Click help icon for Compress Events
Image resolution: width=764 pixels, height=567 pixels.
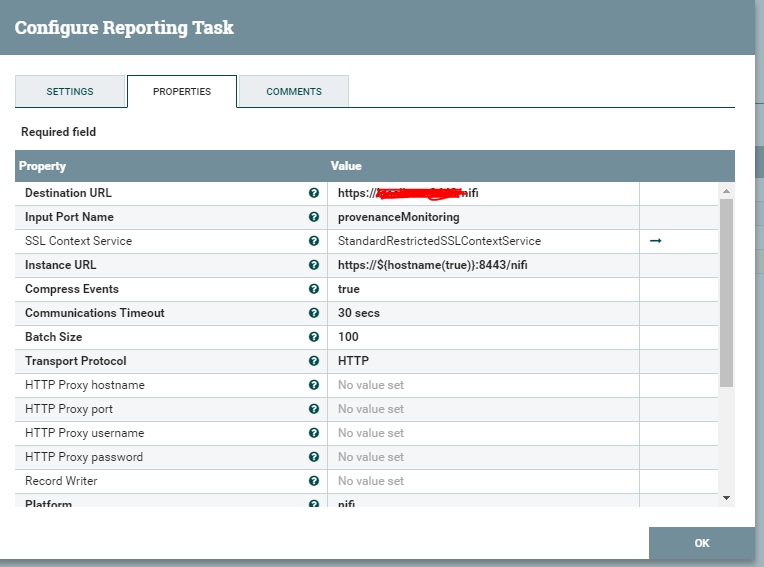314,289
